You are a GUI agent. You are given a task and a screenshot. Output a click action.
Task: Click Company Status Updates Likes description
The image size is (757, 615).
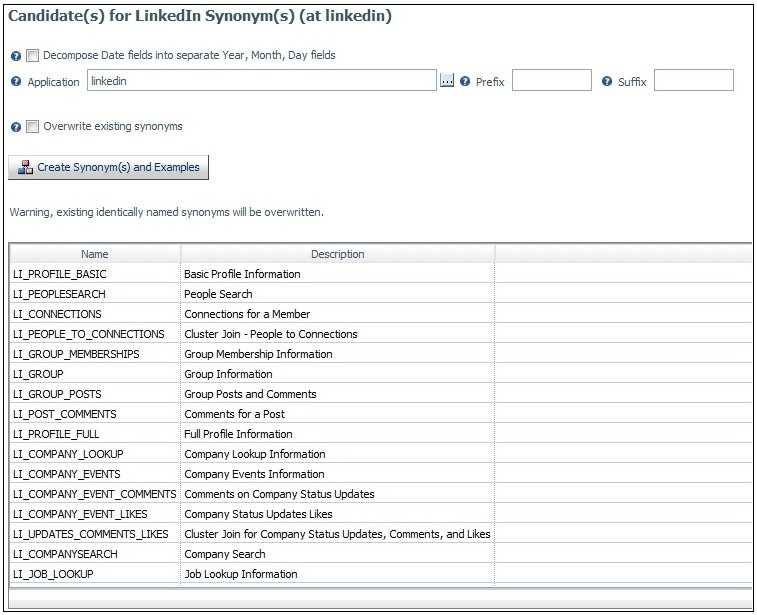[x=258, y=514]
